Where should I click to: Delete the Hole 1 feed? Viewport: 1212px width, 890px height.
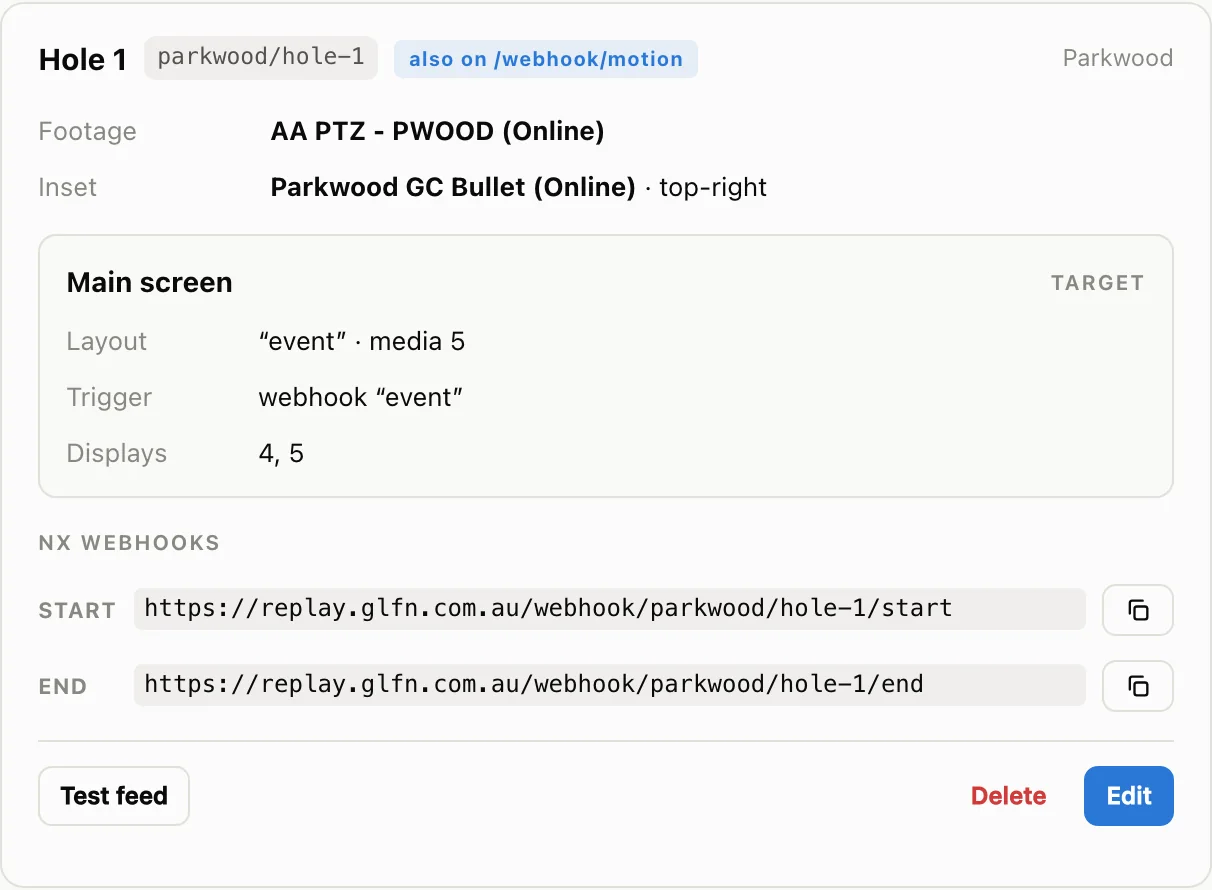point(1008,796)
